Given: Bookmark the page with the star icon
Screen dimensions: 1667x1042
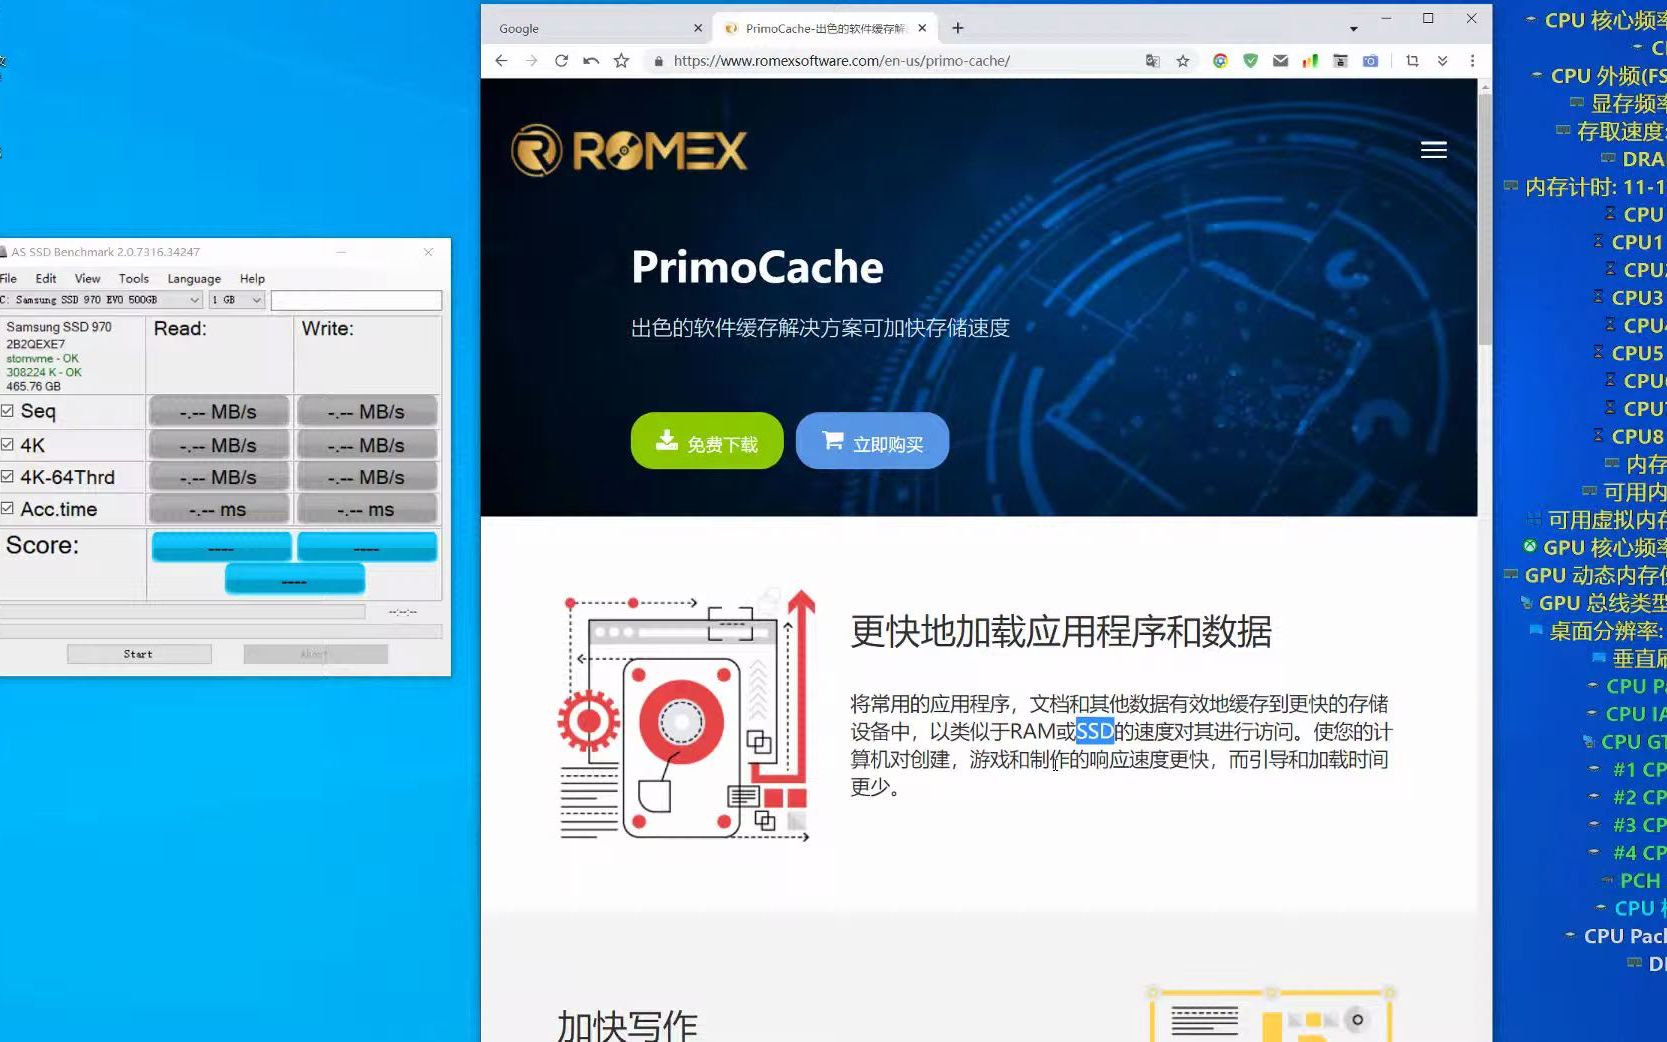Looking at the screenshot, I should tap(1182, 61).
